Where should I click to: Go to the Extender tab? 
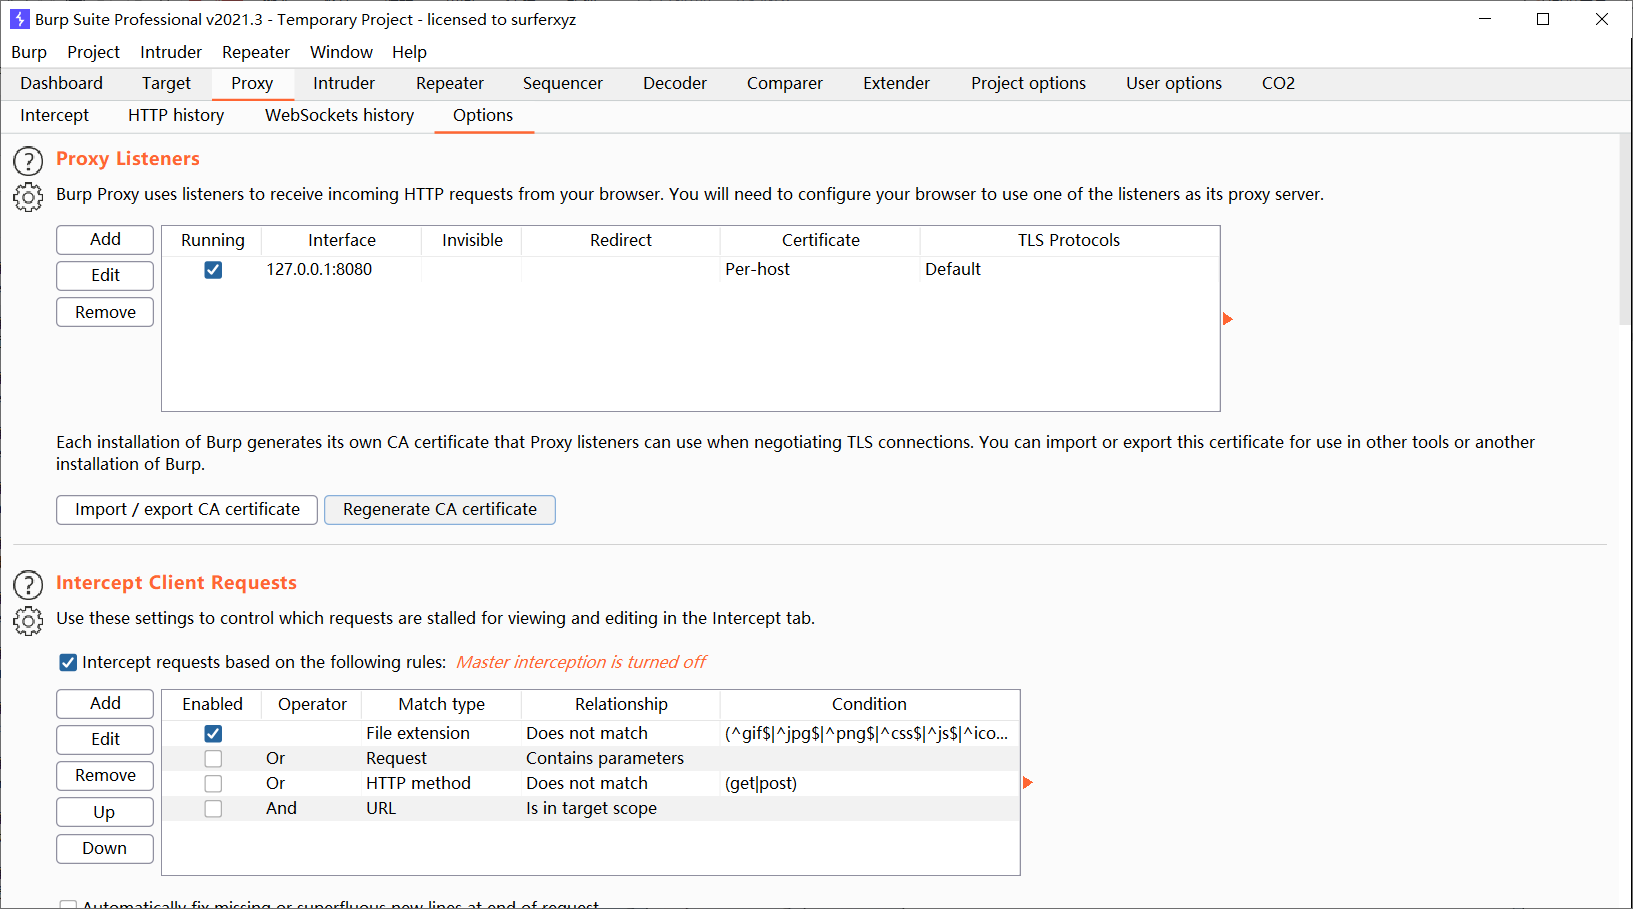click(x=897, y=83)
